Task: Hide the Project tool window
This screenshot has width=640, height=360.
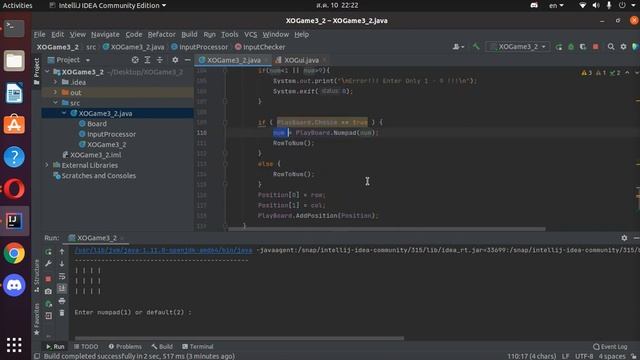Action: 187,60
